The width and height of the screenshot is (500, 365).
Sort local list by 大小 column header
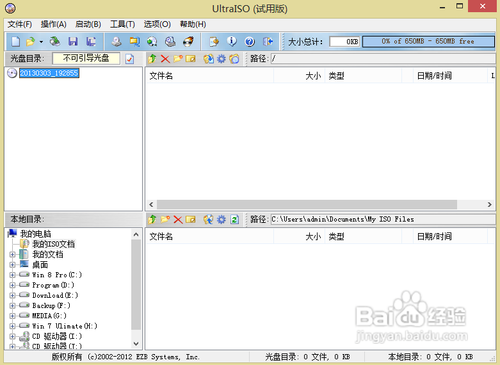(x=299, y=237)
